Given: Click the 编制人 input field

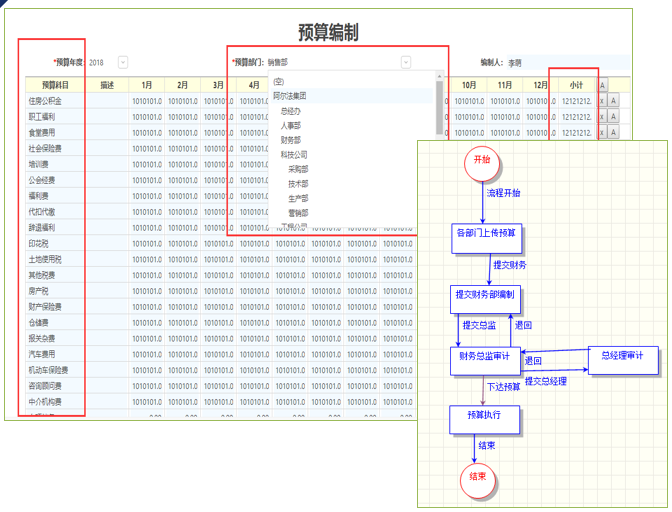Looking at the screenshot, I should (x=568, y=63).
